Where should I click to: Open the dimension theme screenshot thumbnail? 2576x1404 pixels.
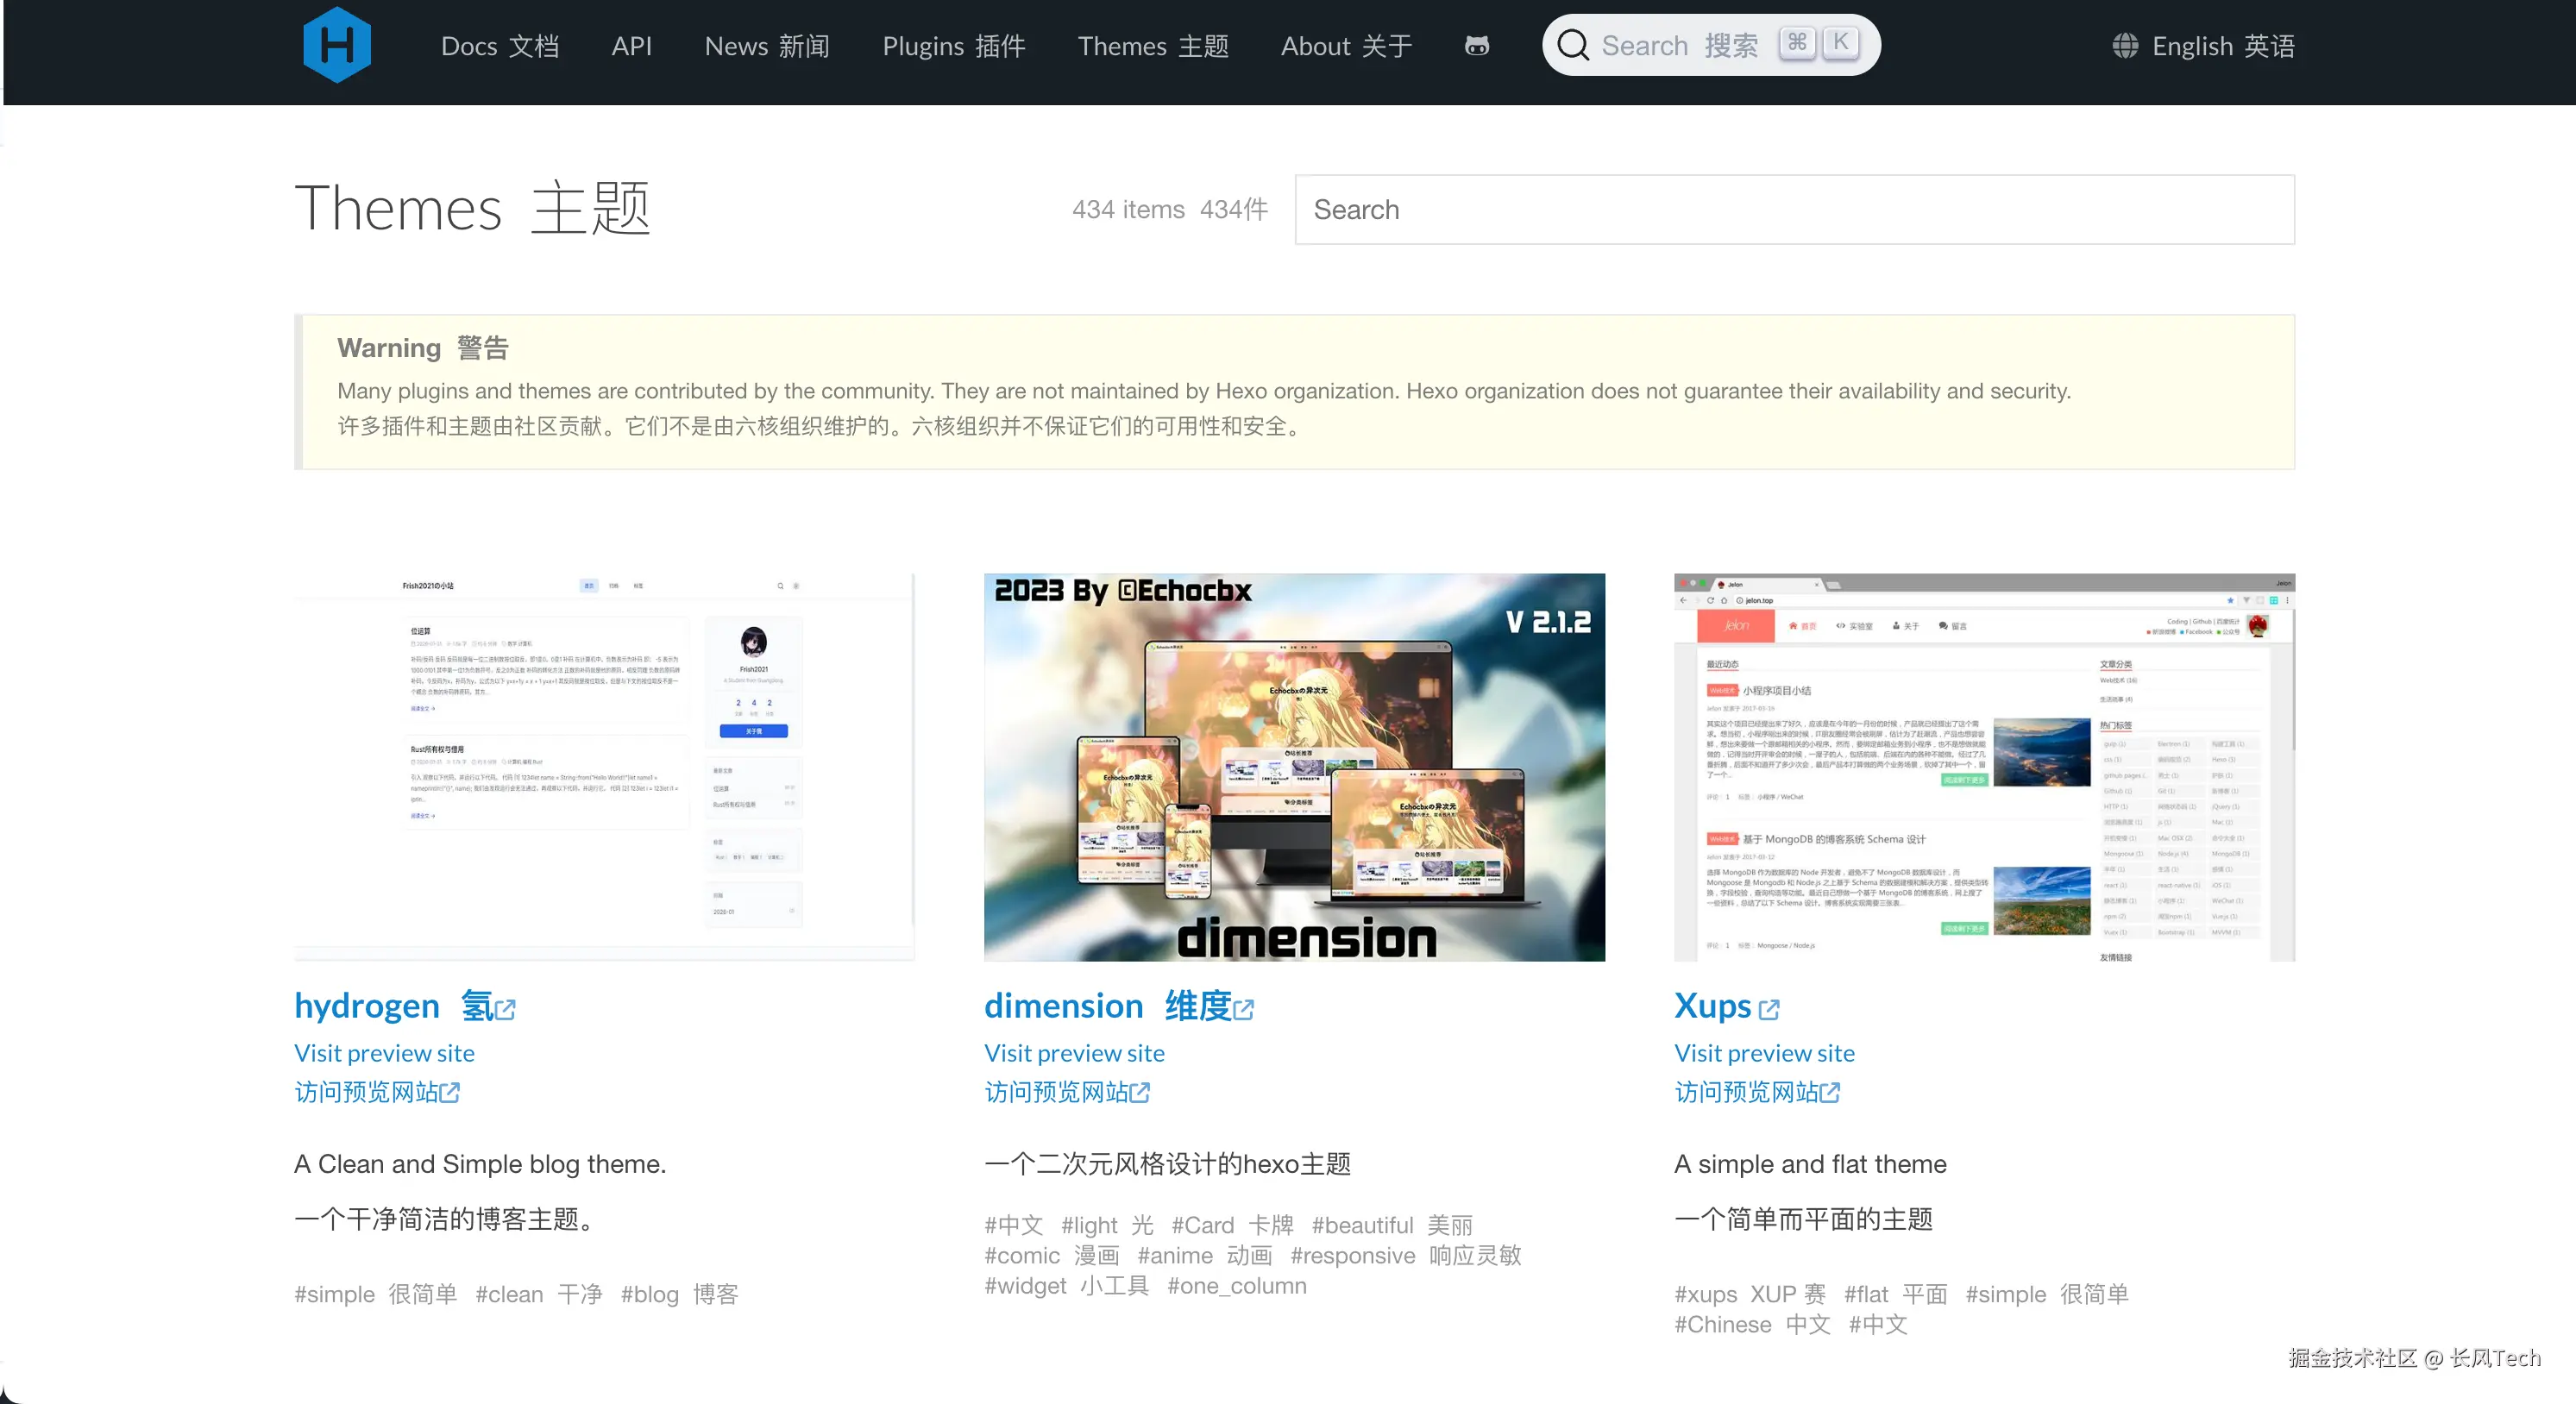(1294, 767)
